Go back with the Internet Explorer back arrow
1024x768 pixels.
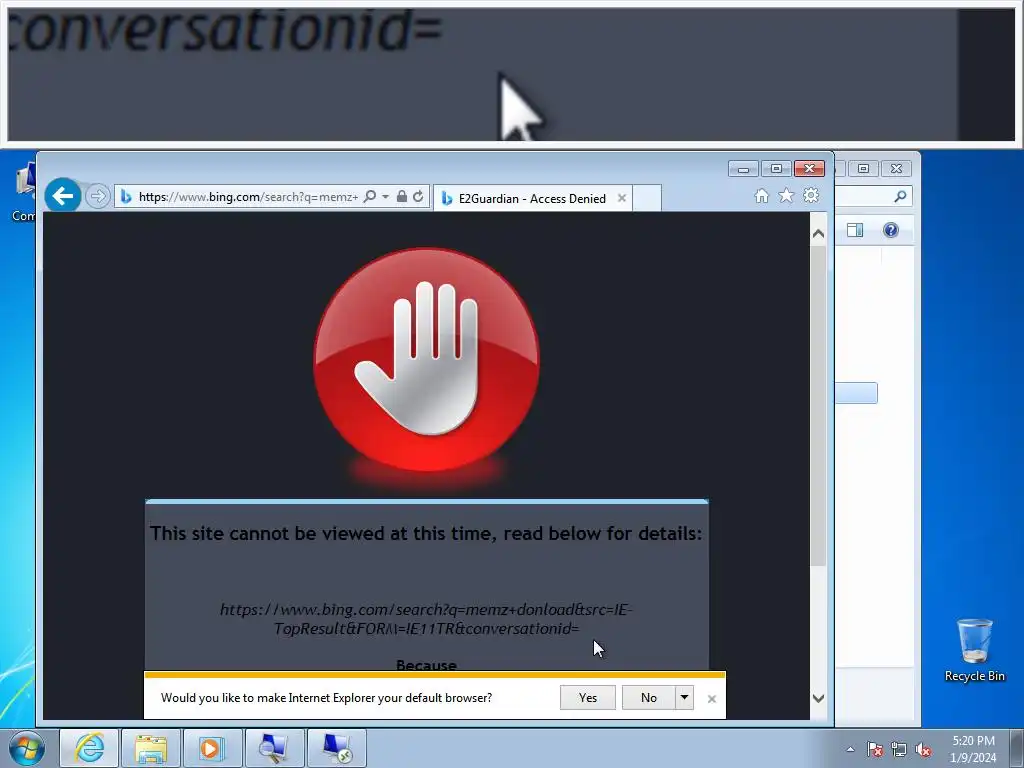pos(63,196)
